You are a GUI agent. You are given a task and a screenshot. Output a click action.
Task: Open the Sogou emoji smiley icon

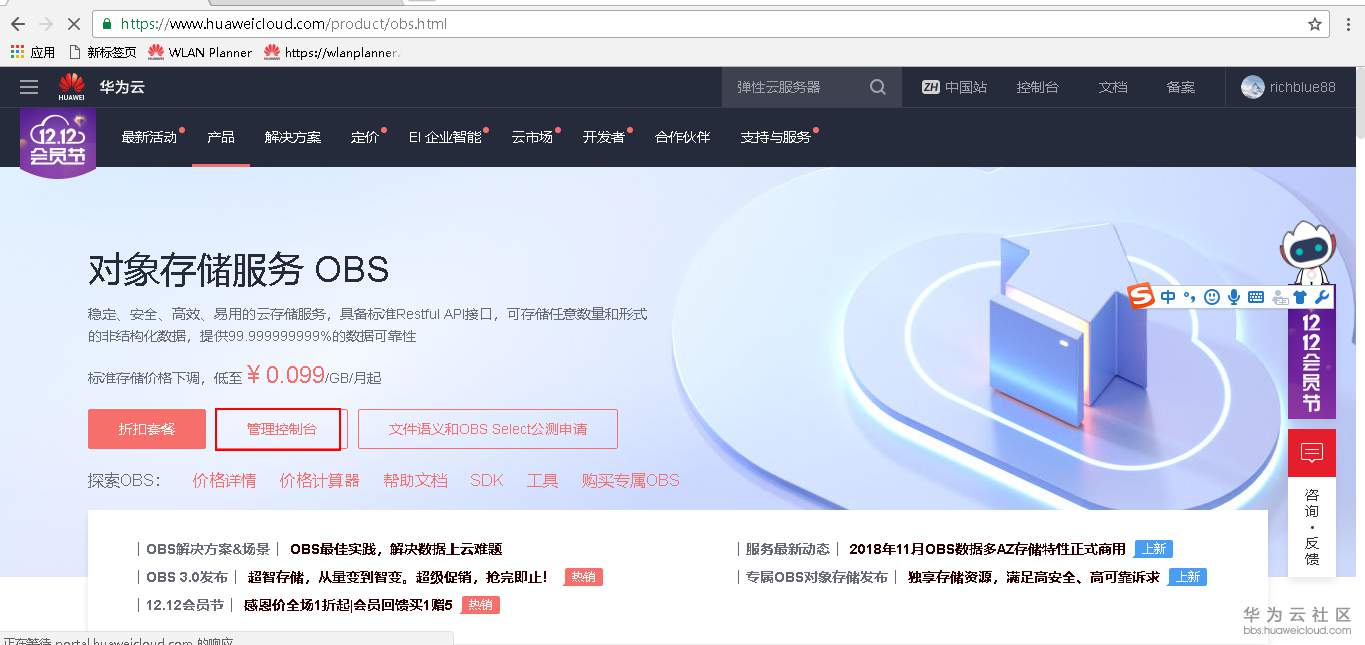pyautogui.click(x=1212, y=297)
